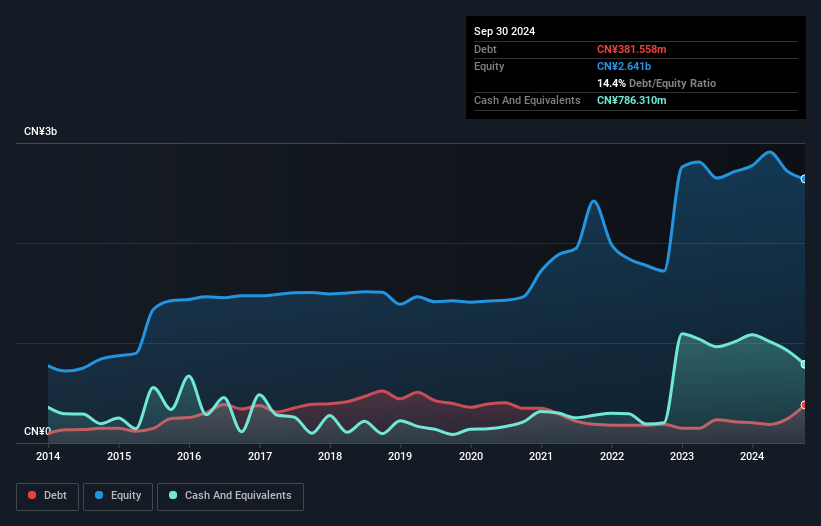The image size is (821, 526).
Task: Select the 2016 x-axis label
Action: [189, 456]
